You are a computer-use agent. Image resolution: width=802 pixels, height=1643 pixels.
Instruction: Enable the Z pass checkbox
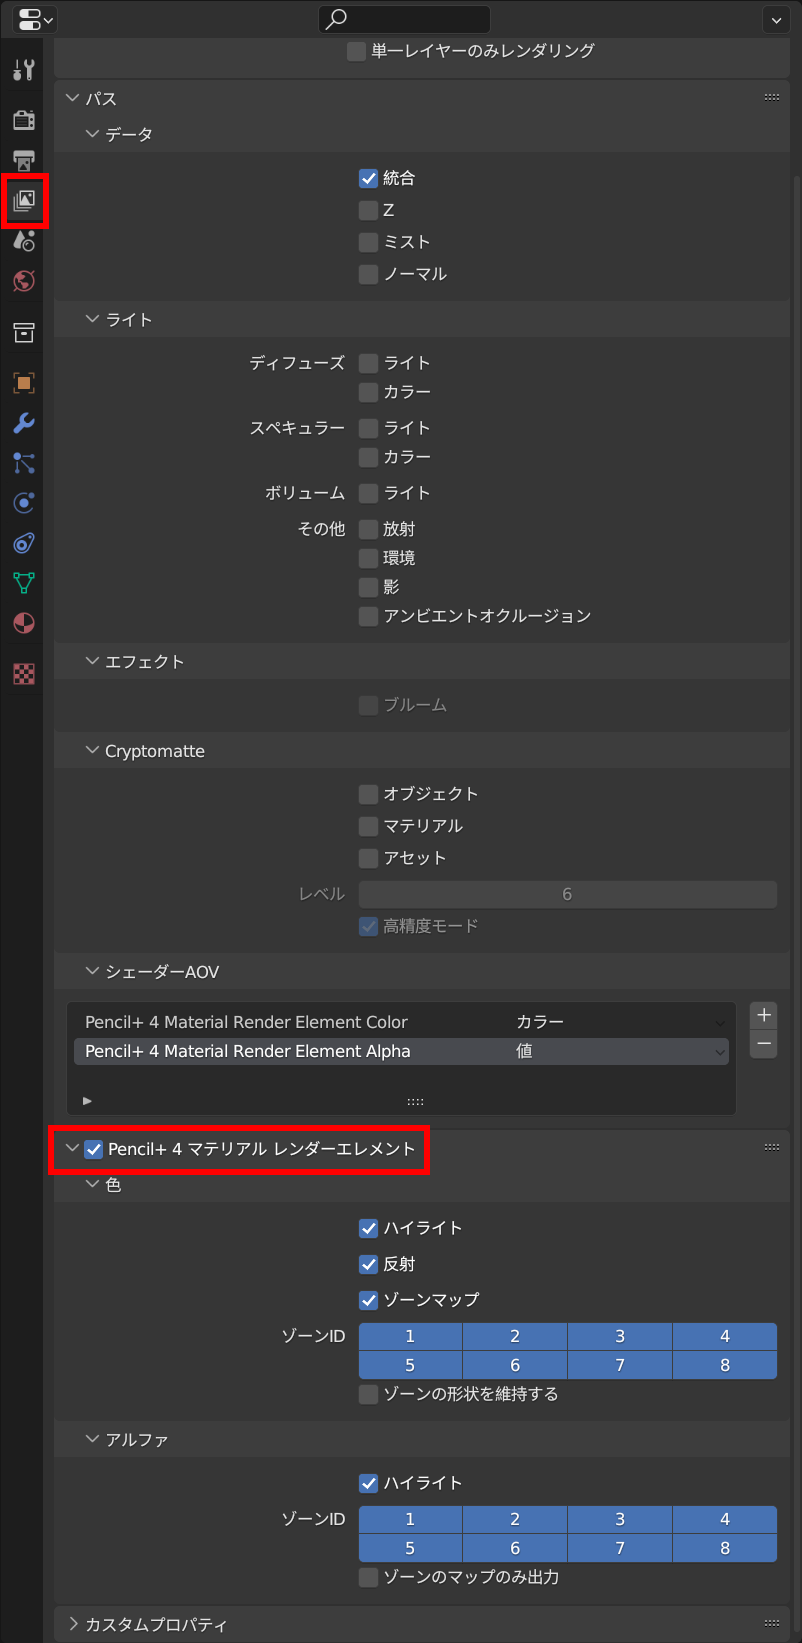[x=368, y=211]
